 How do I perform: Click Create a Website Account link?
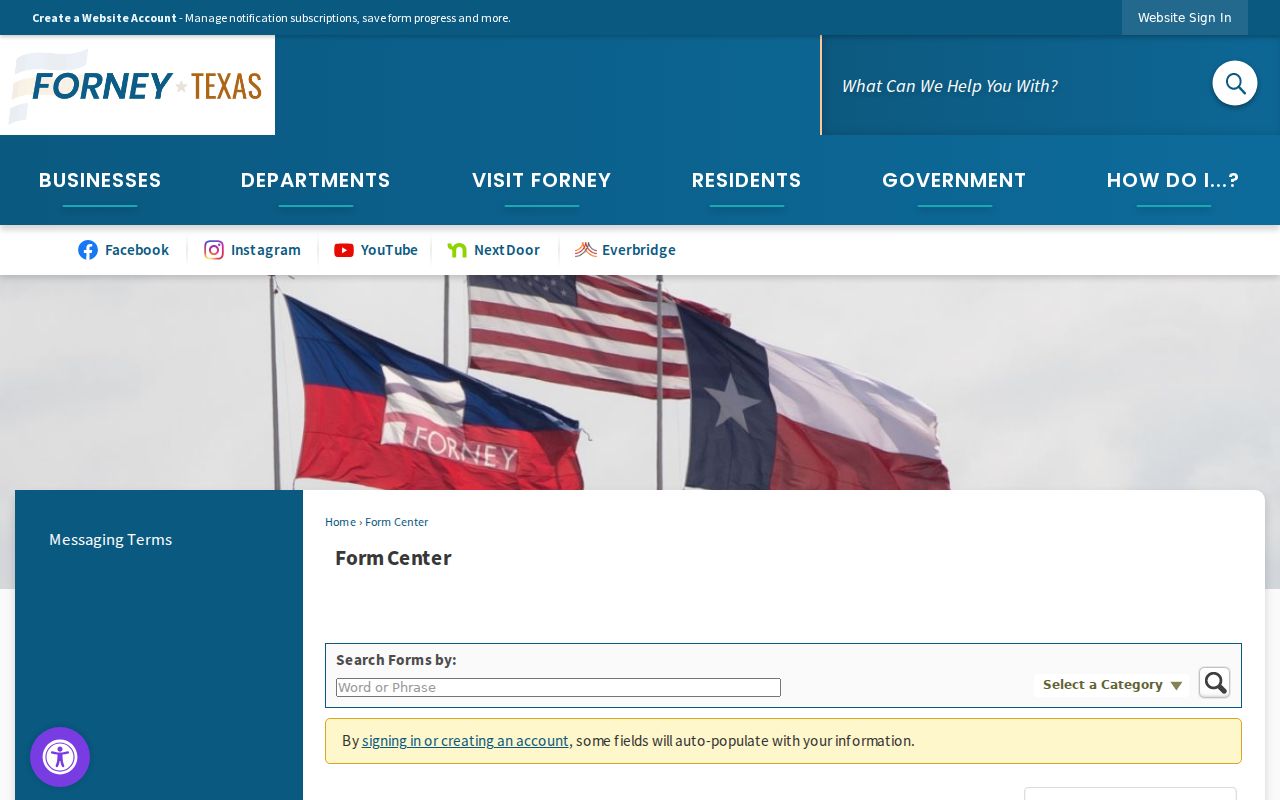(x=104, y=18)
